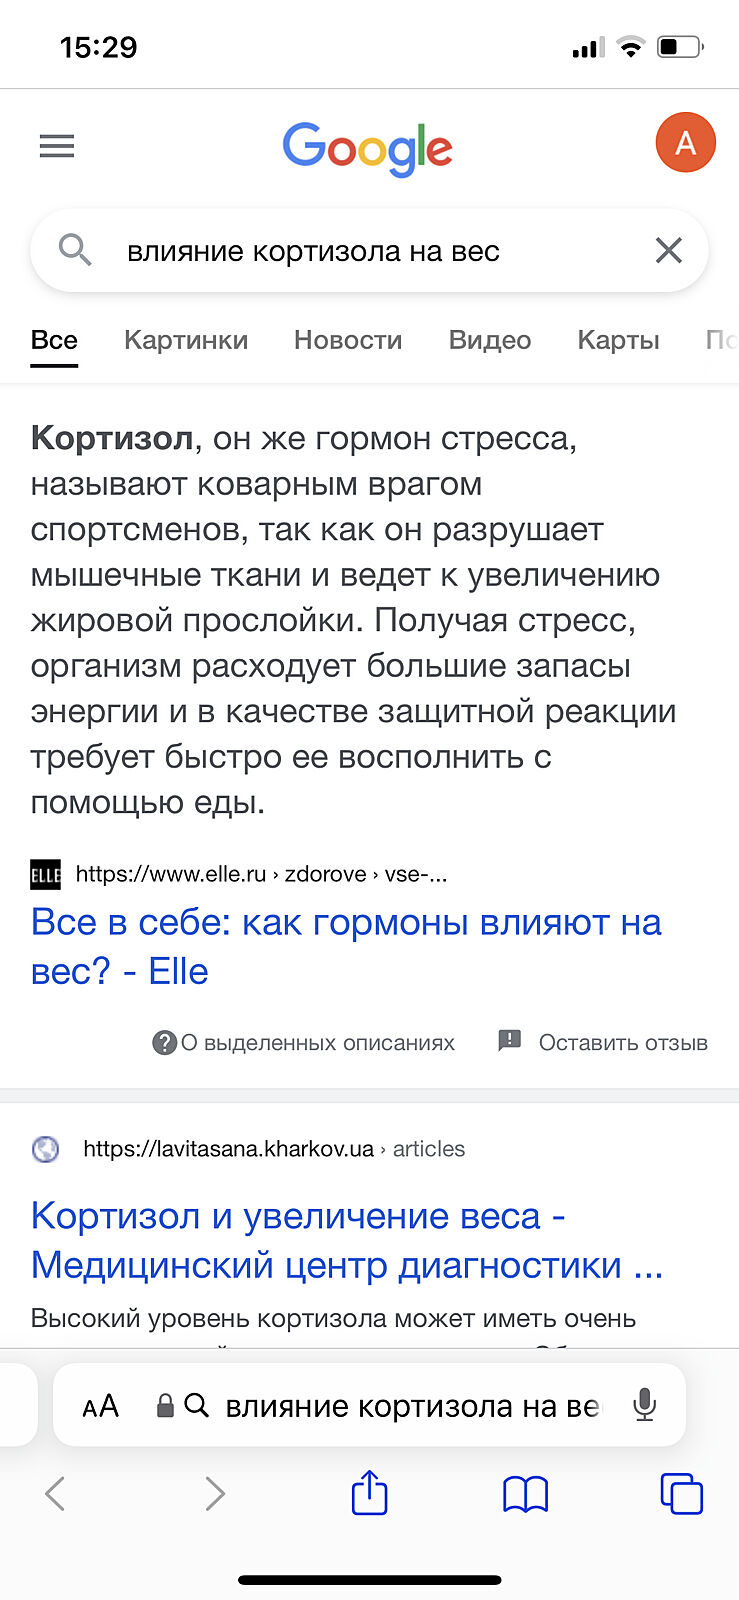739x1600 pixels.
Task: Clear the search query with X
Action: point(668,250)
